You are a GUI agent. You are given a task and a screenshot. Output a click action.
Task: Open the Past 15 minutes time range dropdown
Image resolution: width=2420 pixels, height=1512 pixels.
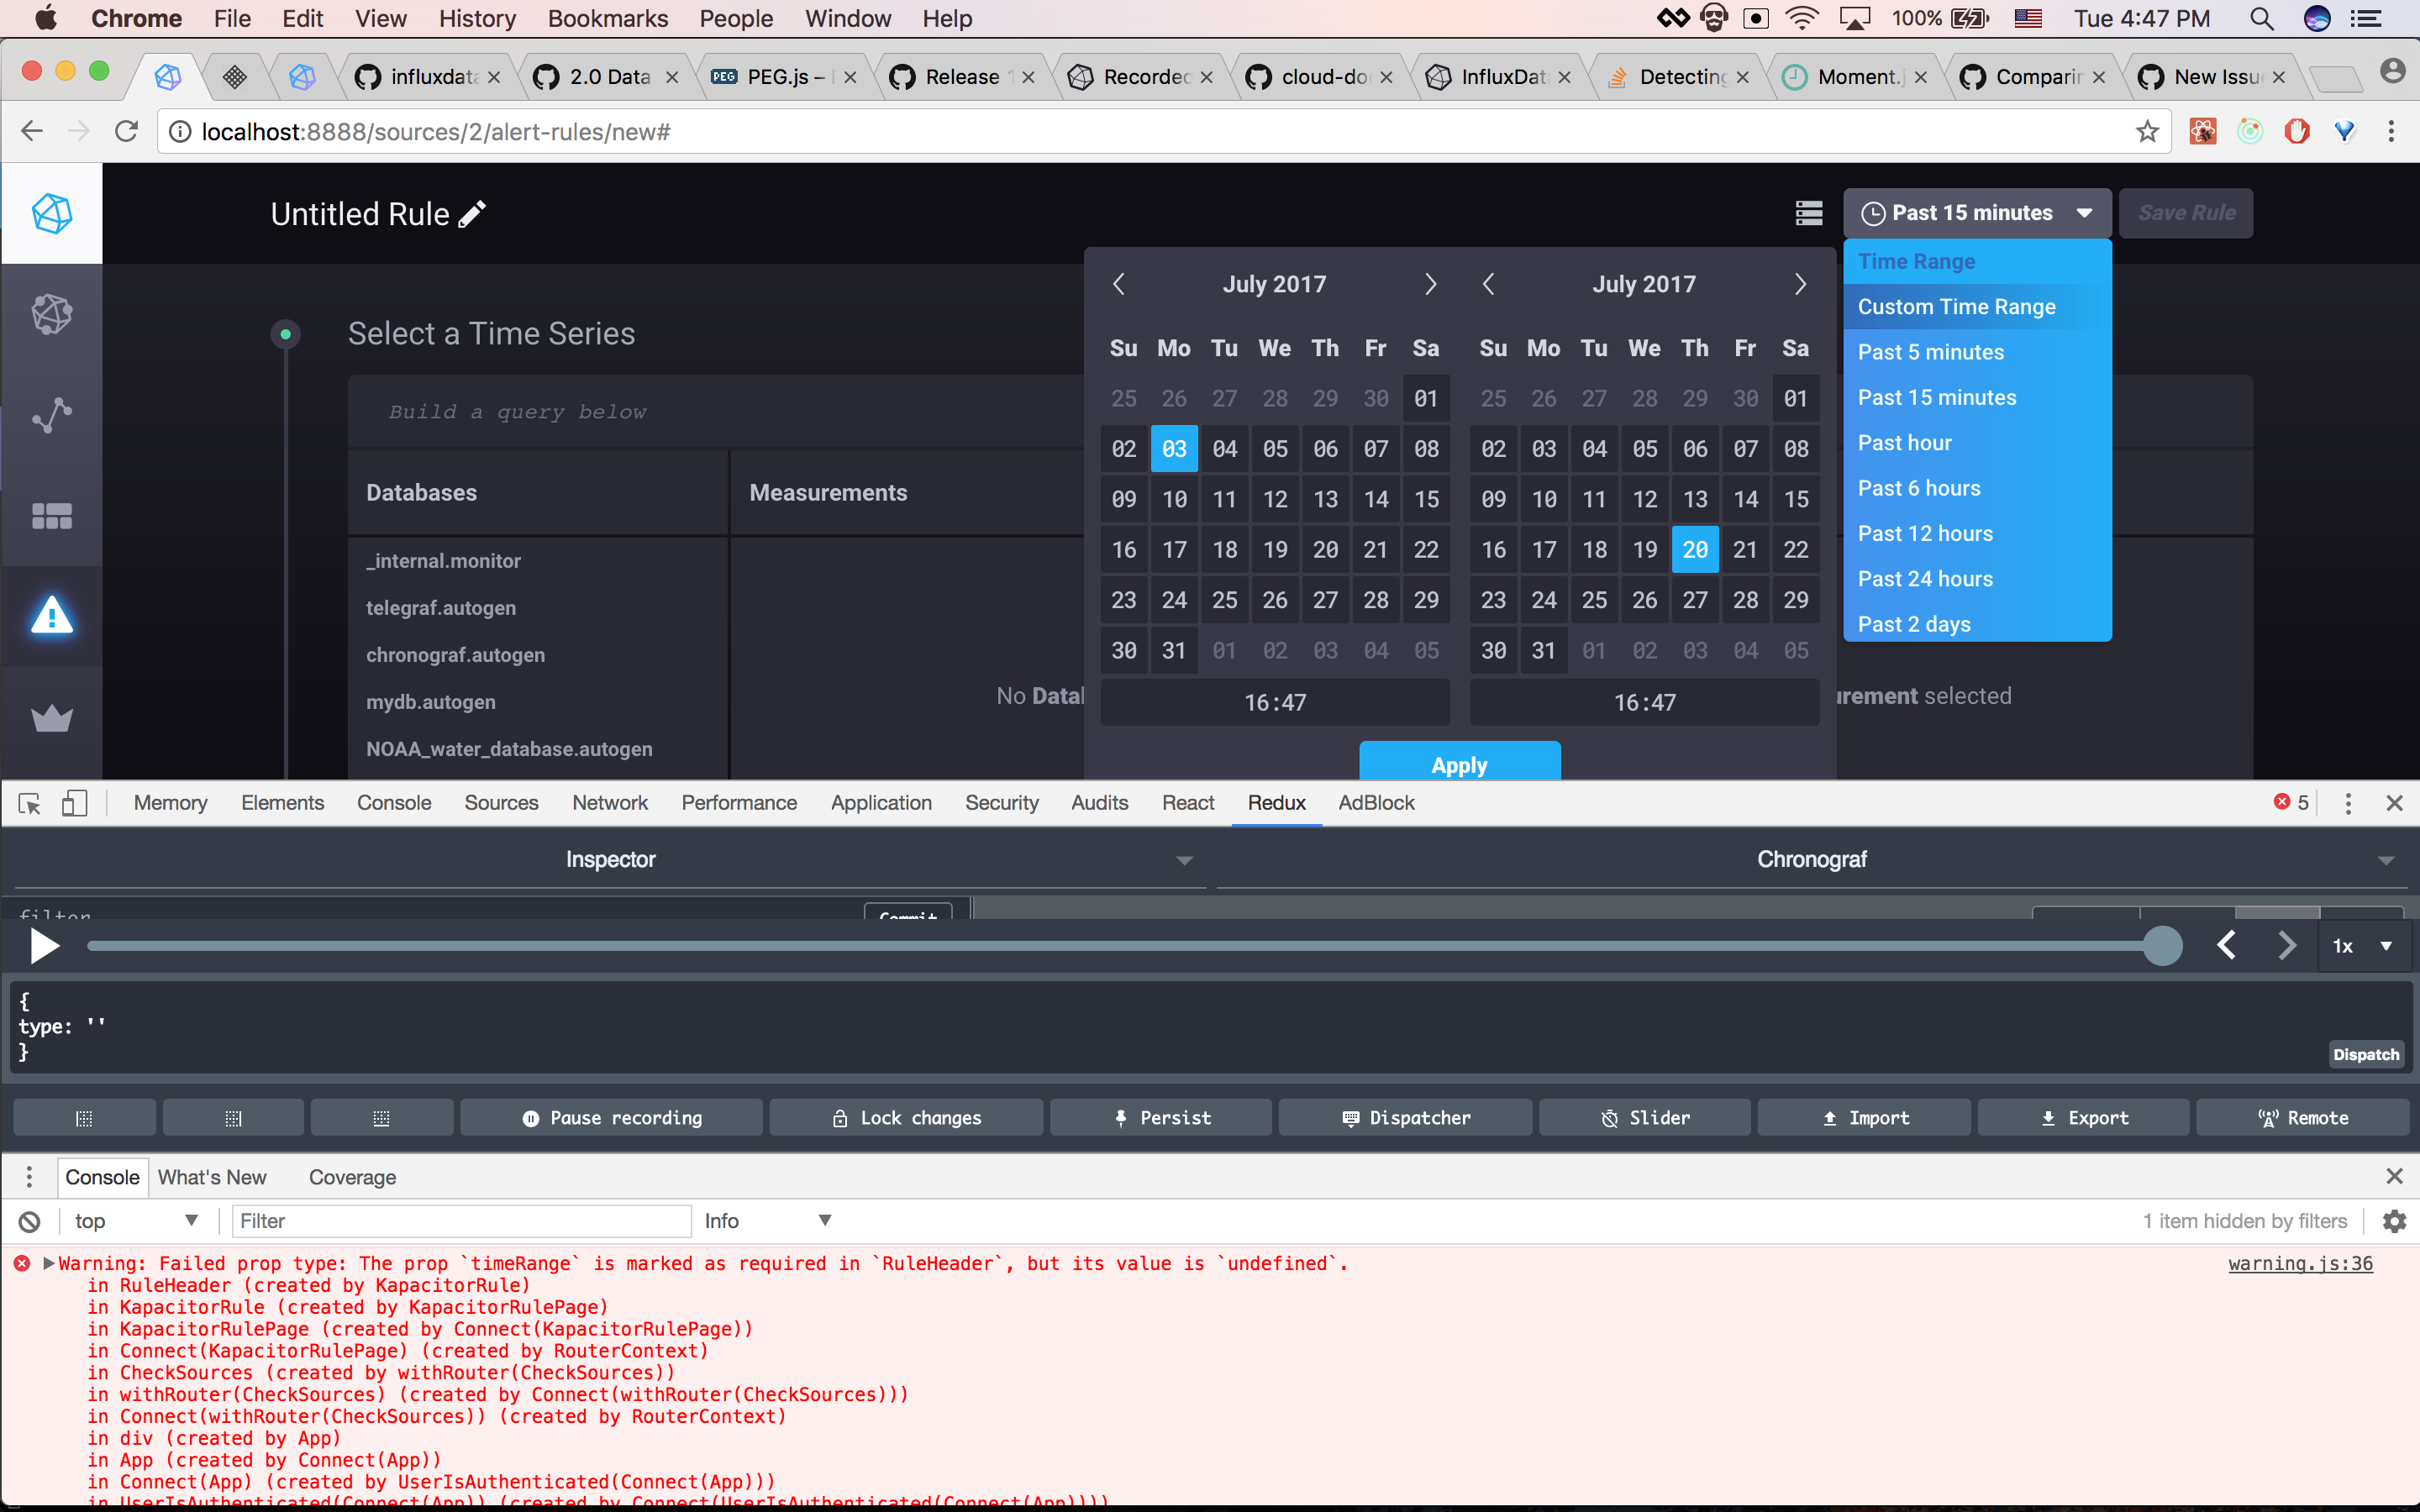tap(1975, 213)
